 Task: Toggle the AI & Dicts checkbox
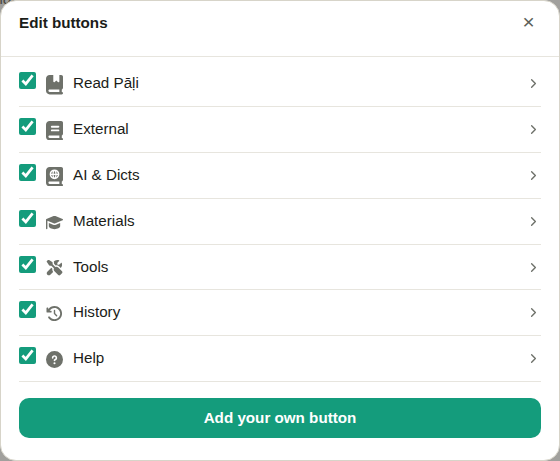pyautogui.click(x=28, y=172)
